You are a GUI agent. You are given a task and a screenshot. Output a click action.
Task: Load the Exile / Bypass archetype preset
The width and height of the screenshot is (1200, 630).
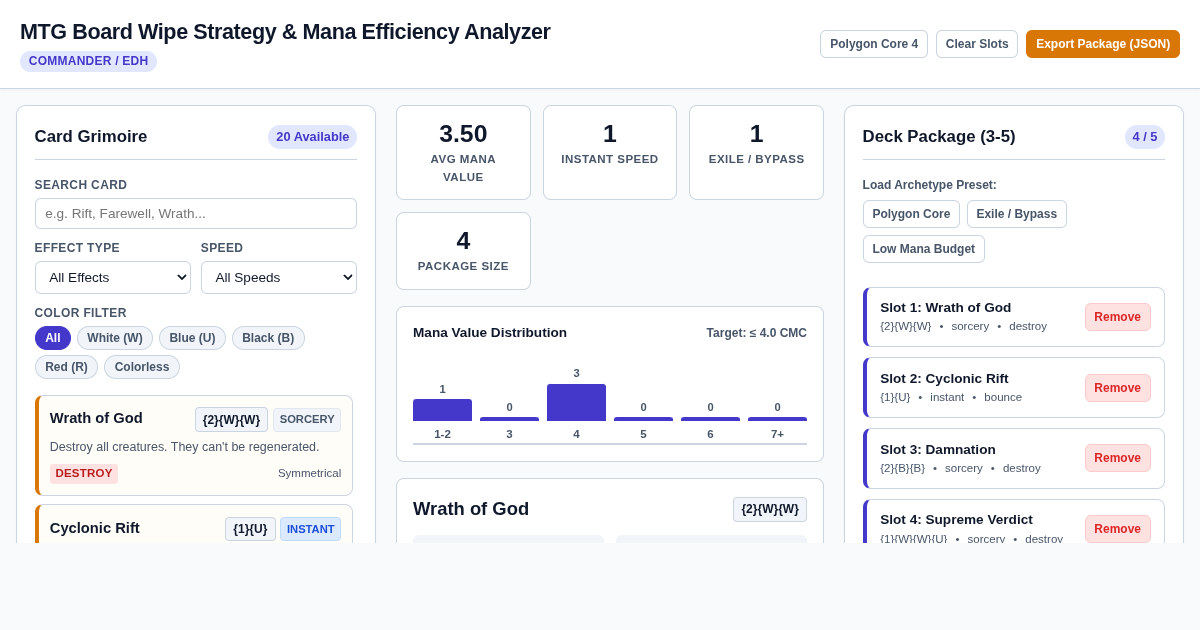coord(1017,214)
